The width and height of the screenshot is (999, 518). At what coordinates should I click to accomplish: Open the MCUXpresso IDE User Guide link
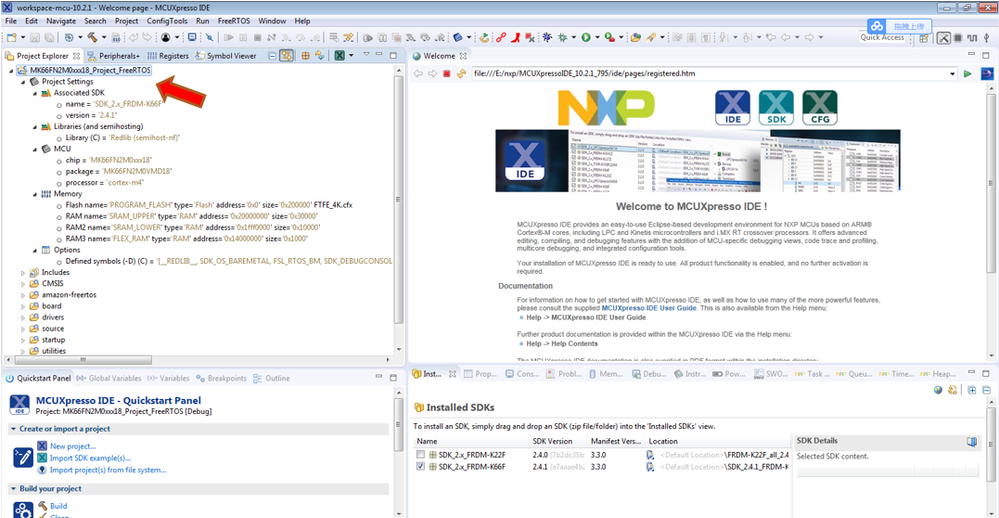point(649,308)
